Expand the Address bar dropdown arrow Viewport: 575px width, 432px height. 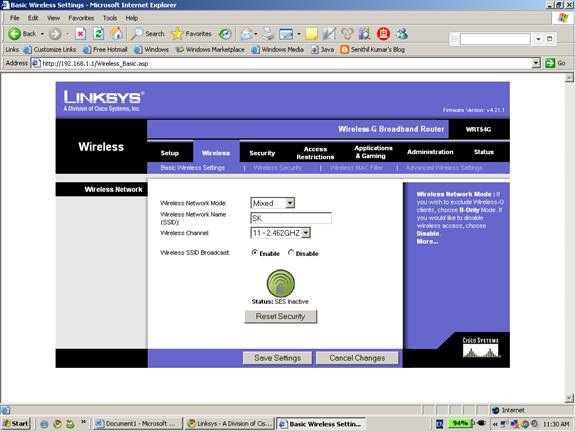tap(536, 63)
